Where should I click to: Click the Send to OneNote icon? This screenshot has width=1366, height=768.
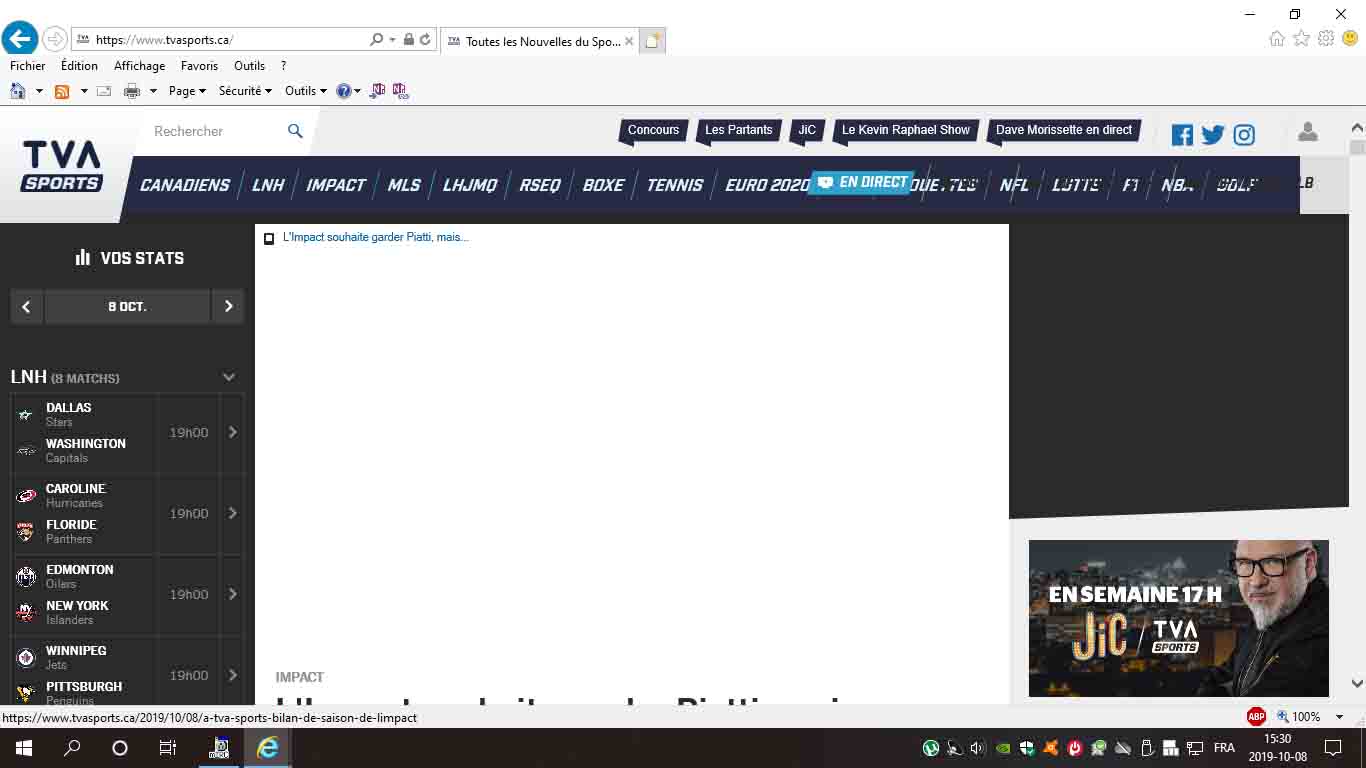coord(378,91)
